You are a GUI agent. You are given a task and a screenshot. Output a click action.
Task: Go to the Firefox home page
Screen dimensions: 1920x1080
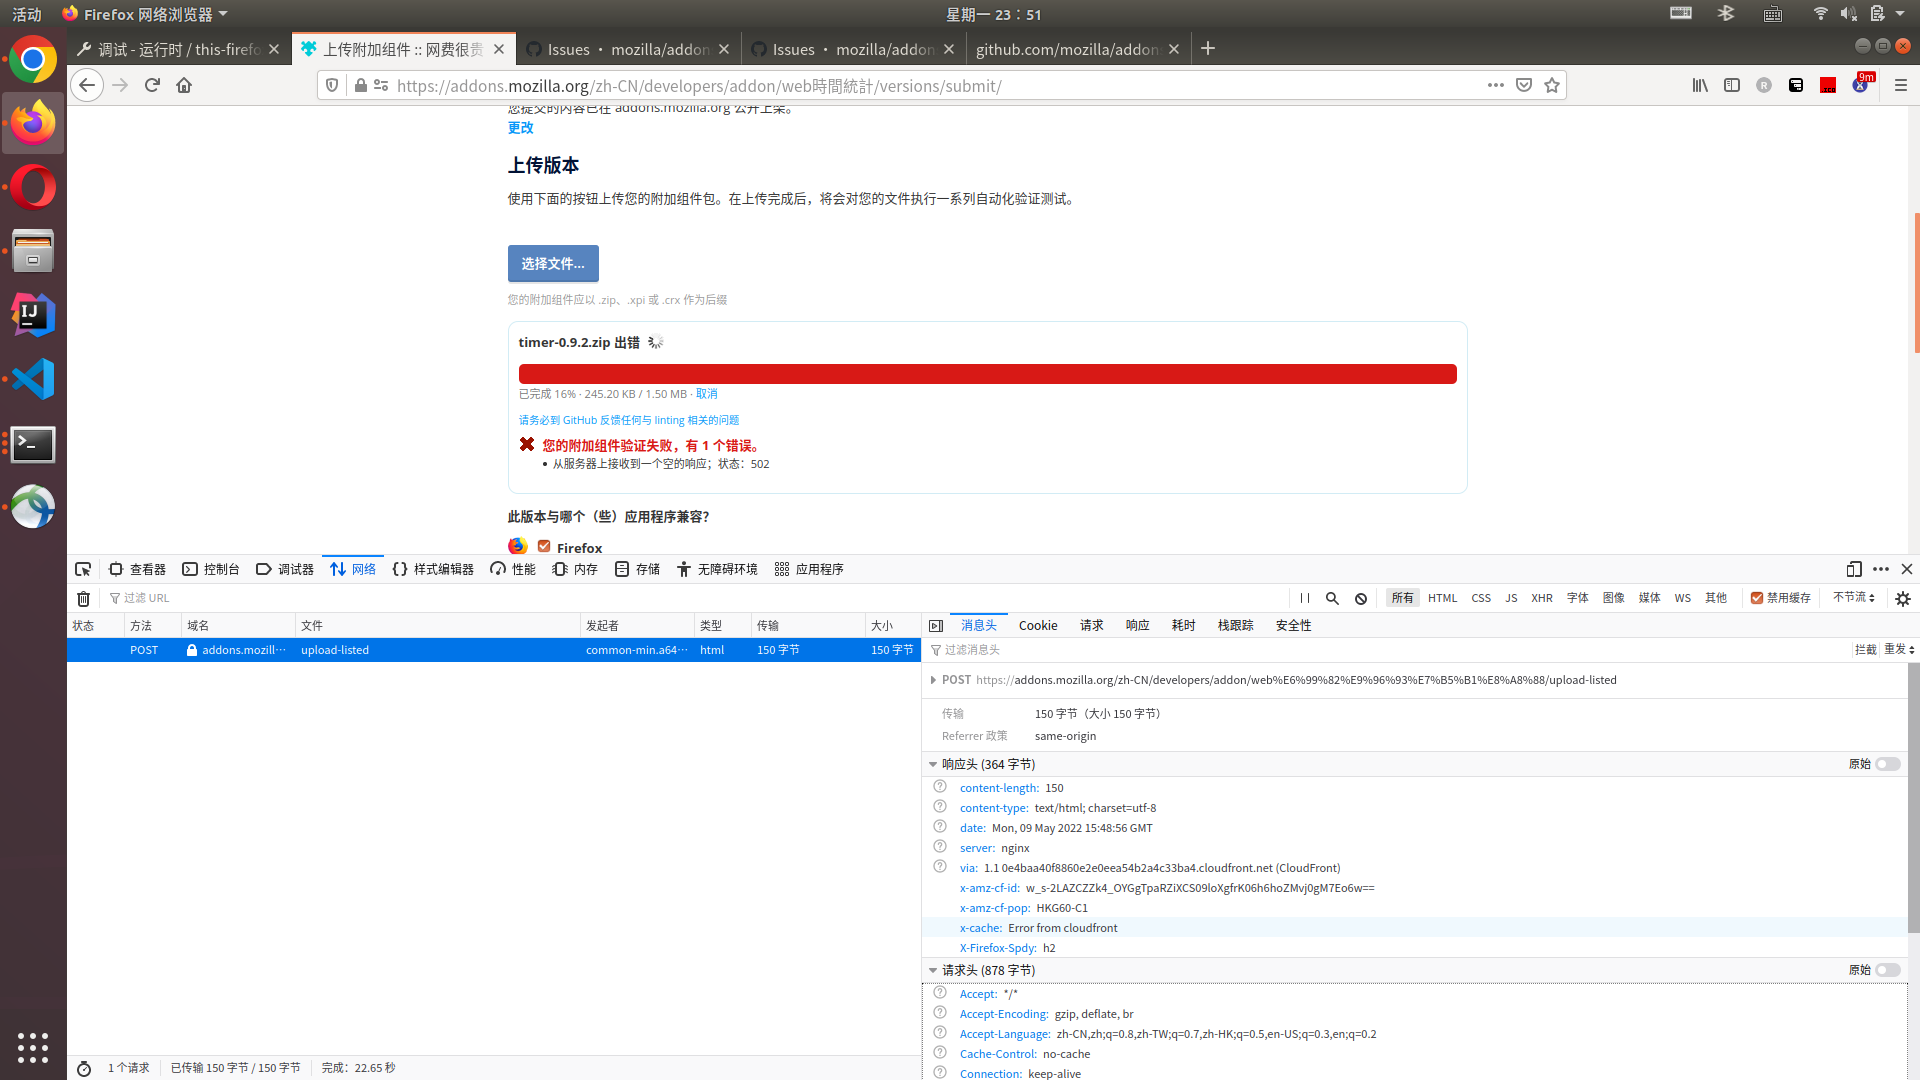pos(184,85)
